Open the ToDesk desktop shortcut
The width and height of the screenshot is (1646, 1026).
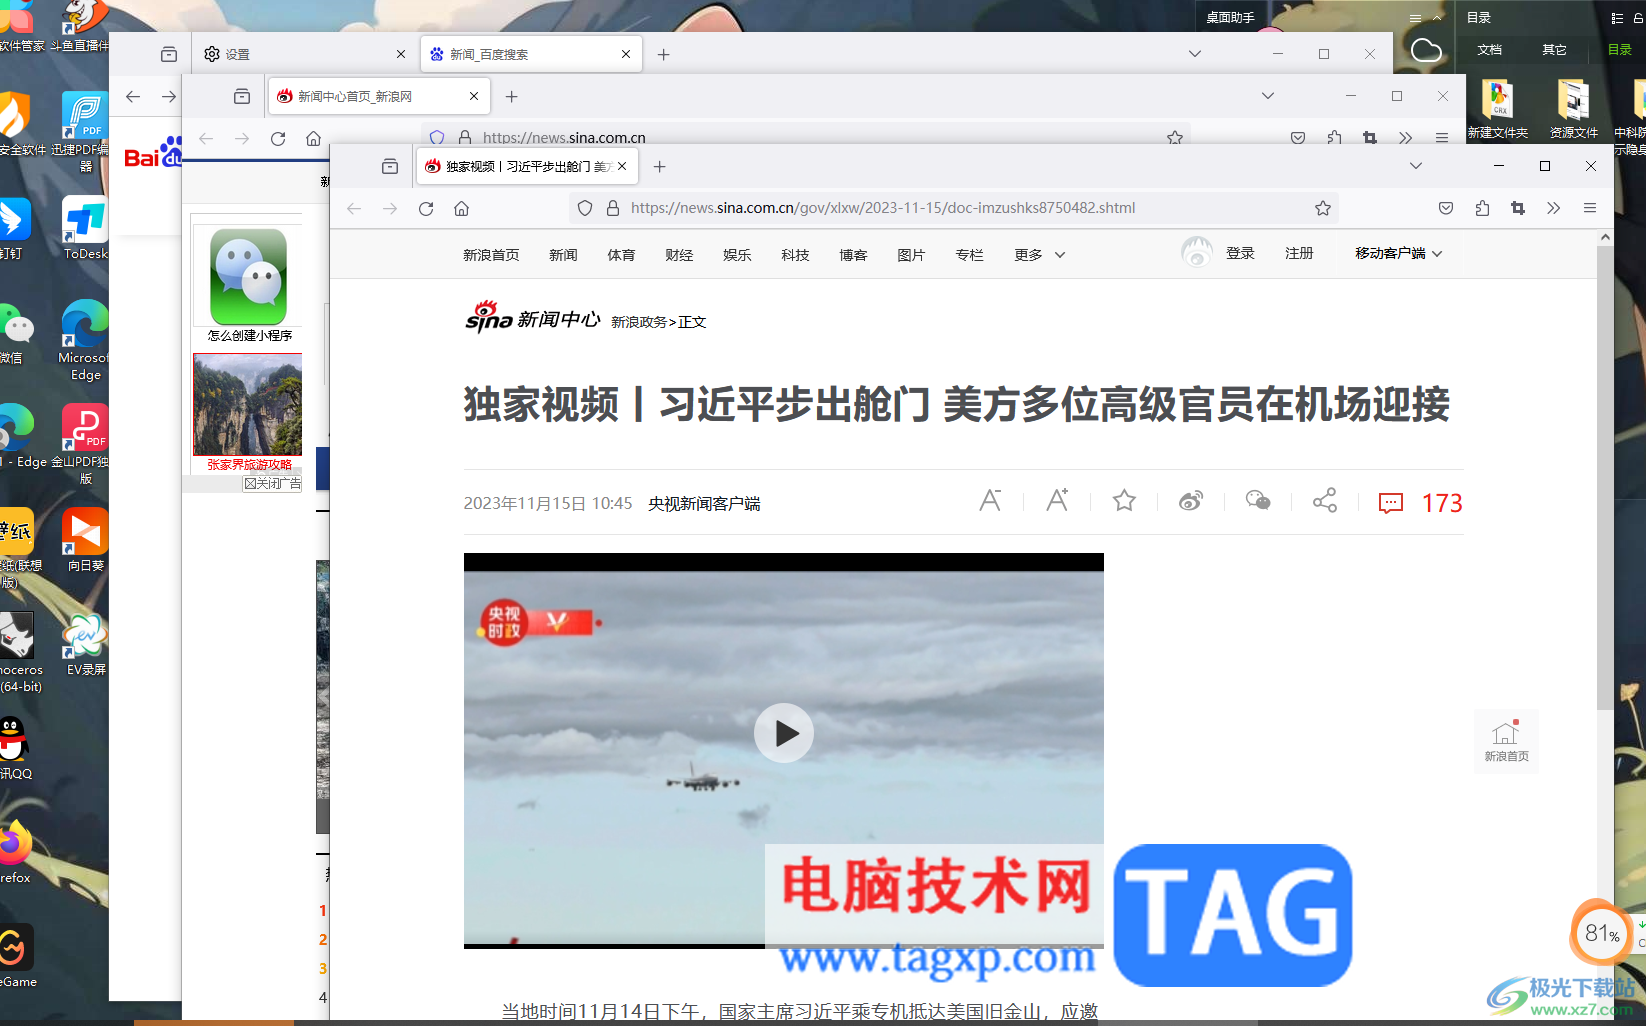85,227
